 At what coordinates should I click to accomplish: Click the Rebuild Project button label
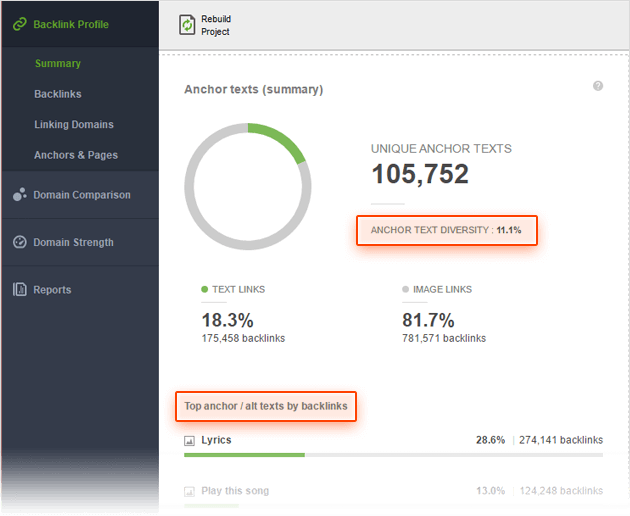(216, 25)
